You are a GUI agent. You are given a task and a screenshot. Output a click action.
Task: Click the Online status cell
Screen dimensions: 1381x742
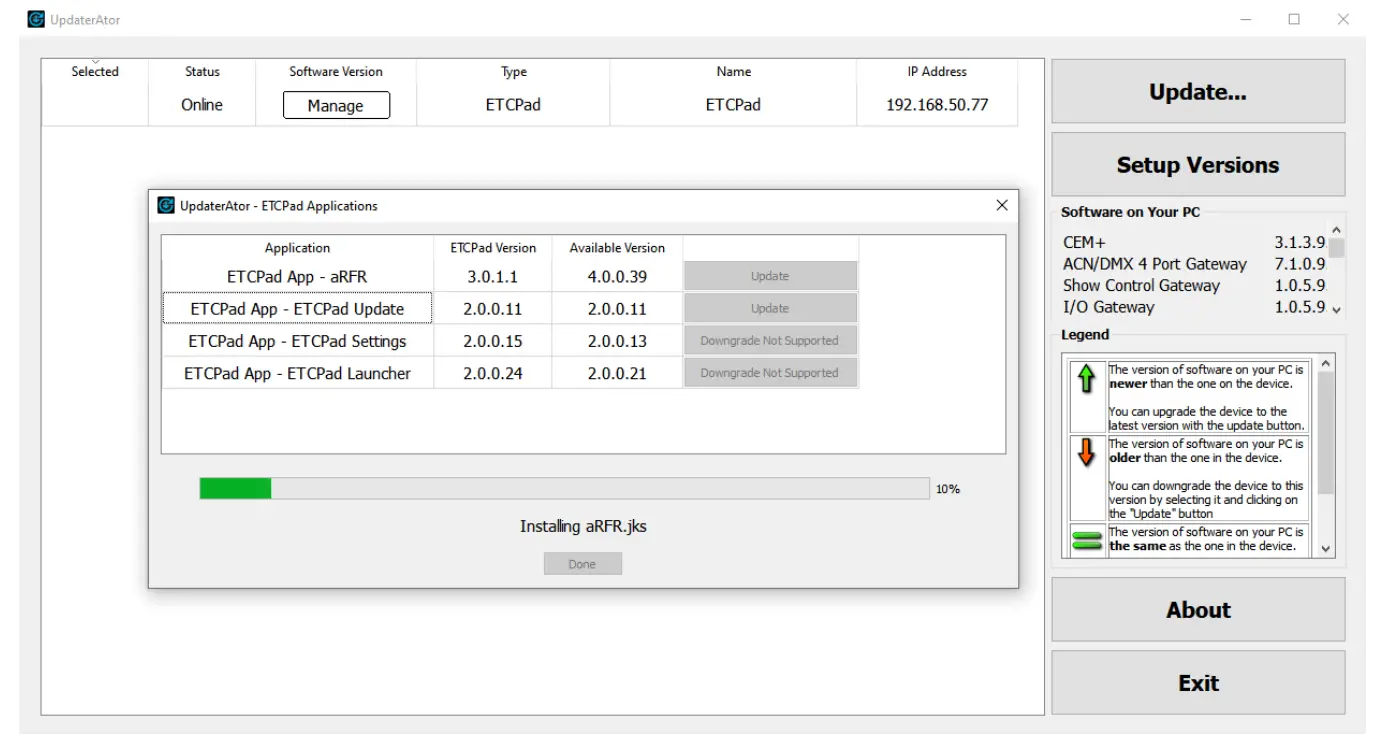click(x=202, y=105)
